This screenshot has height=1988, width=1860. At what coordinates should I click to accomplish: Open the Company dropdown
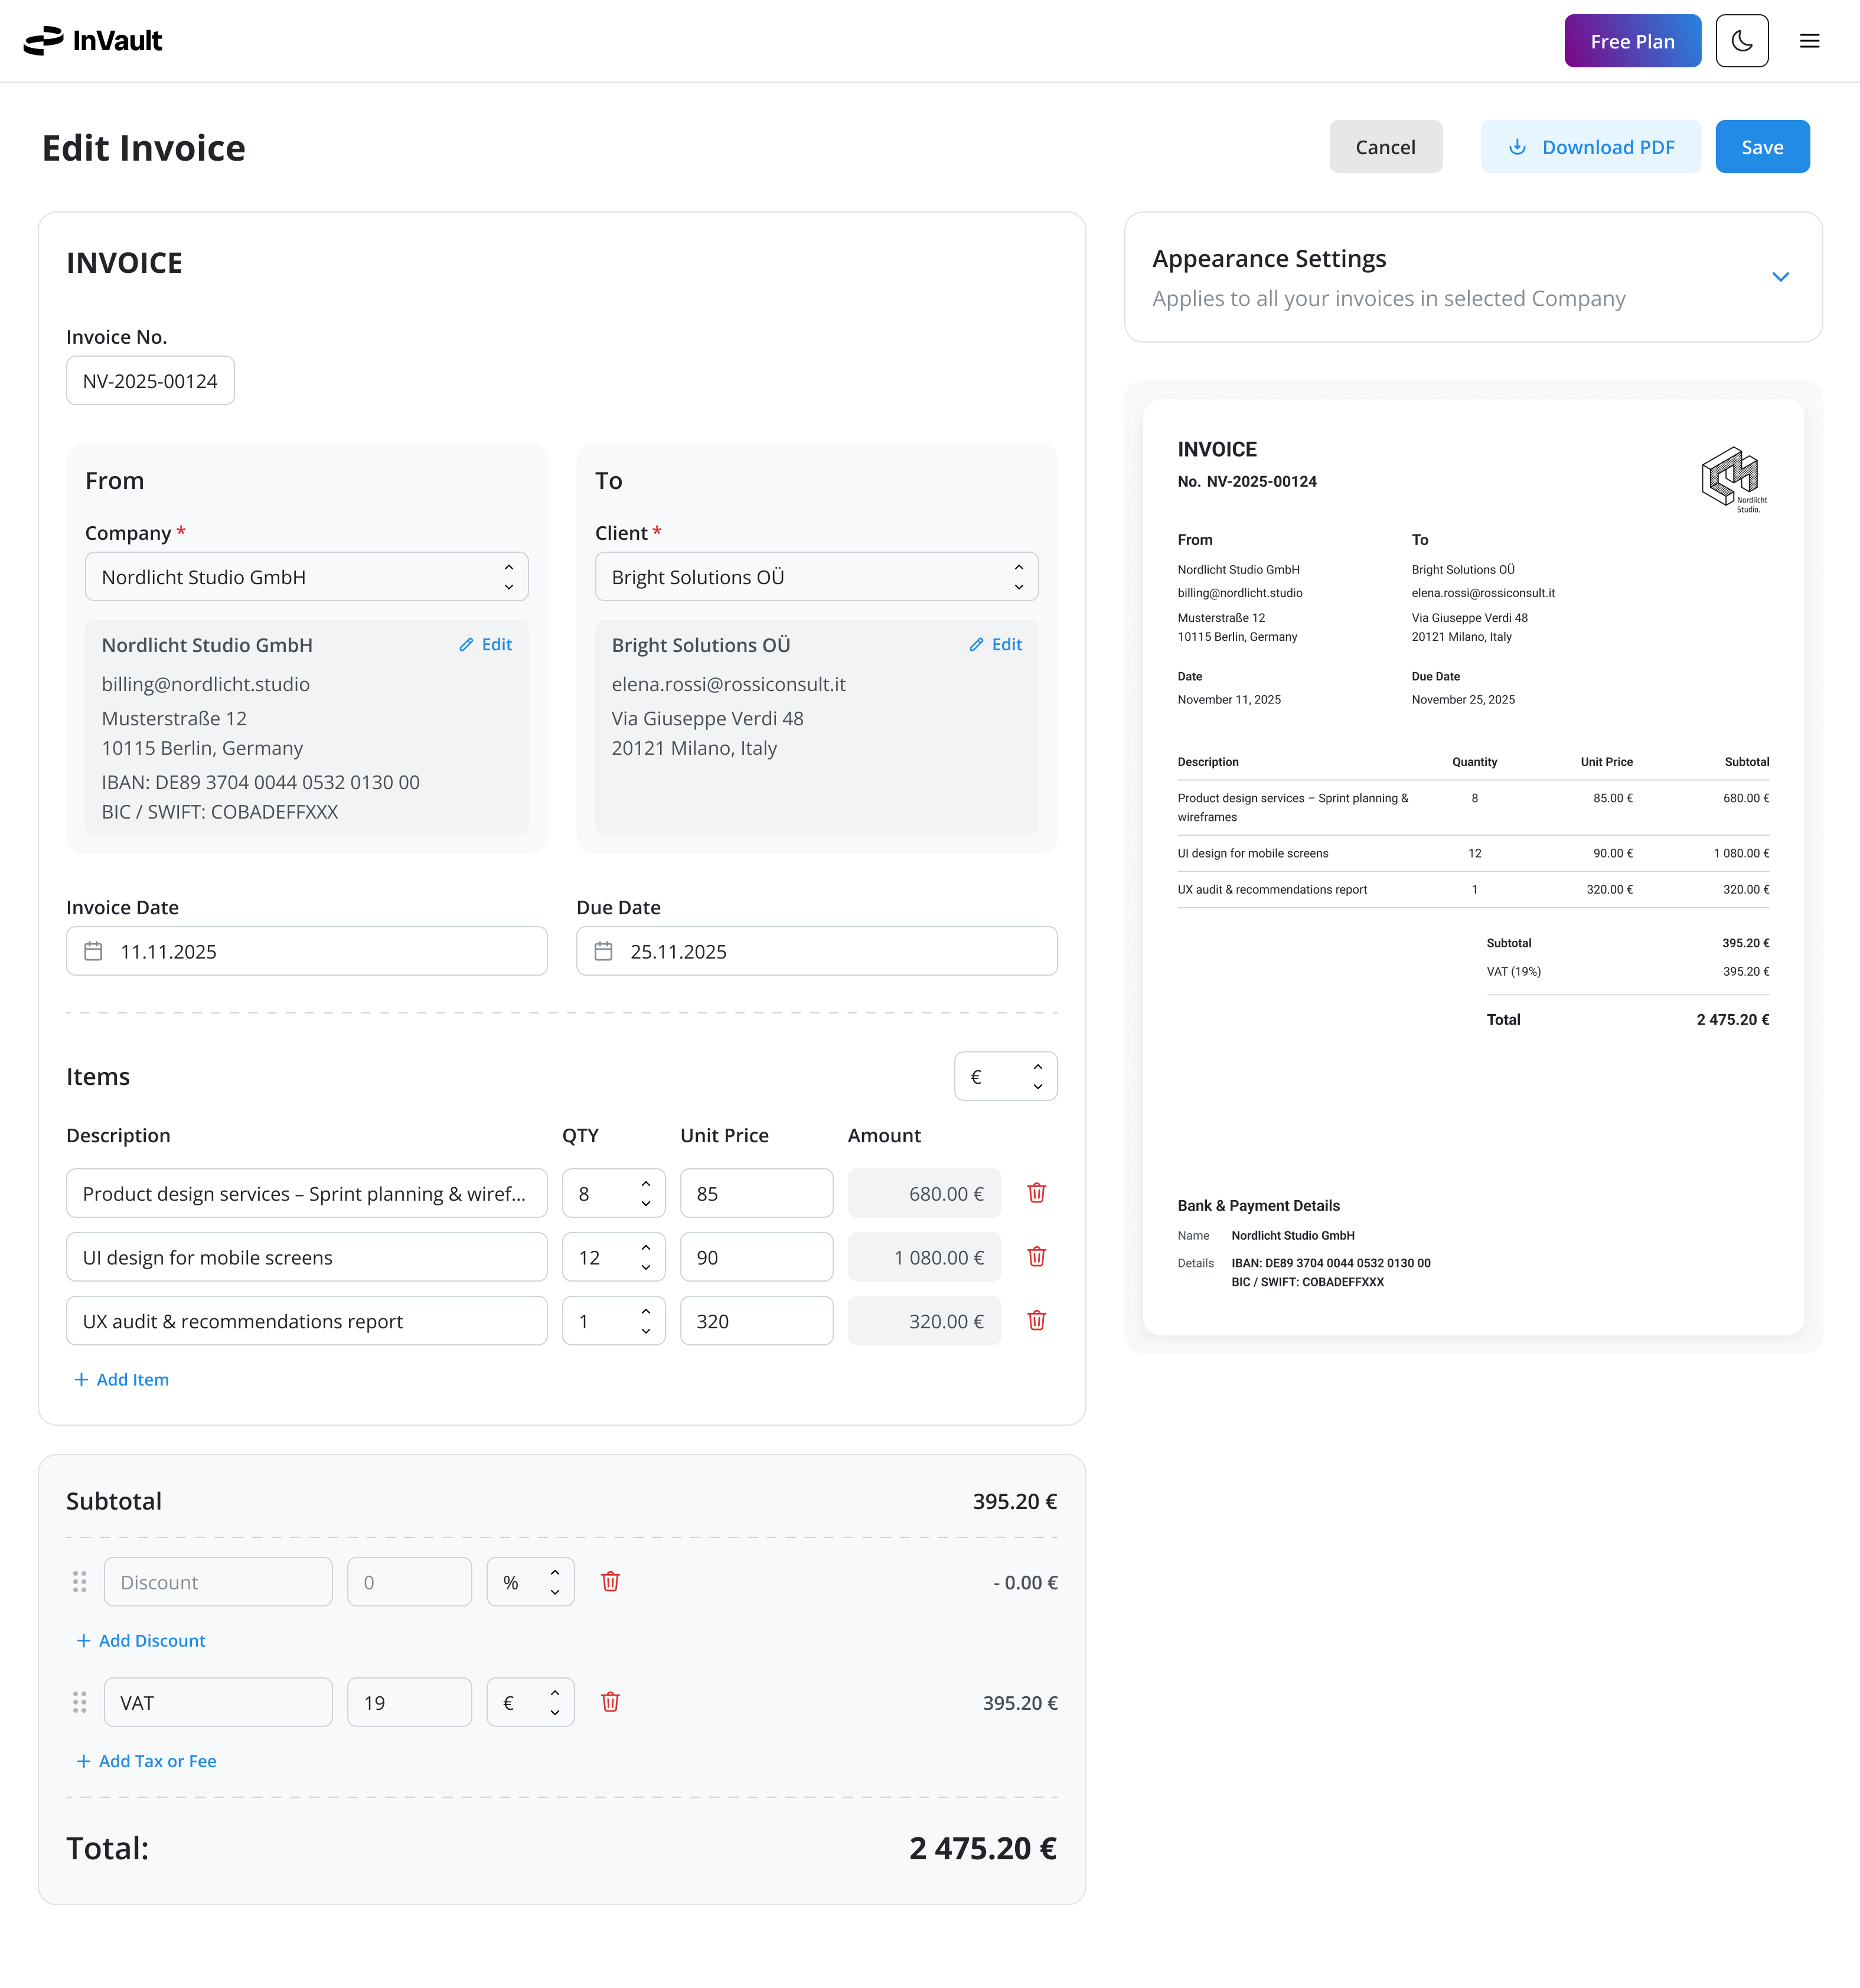pyautogui.click(x=306, y=577)
